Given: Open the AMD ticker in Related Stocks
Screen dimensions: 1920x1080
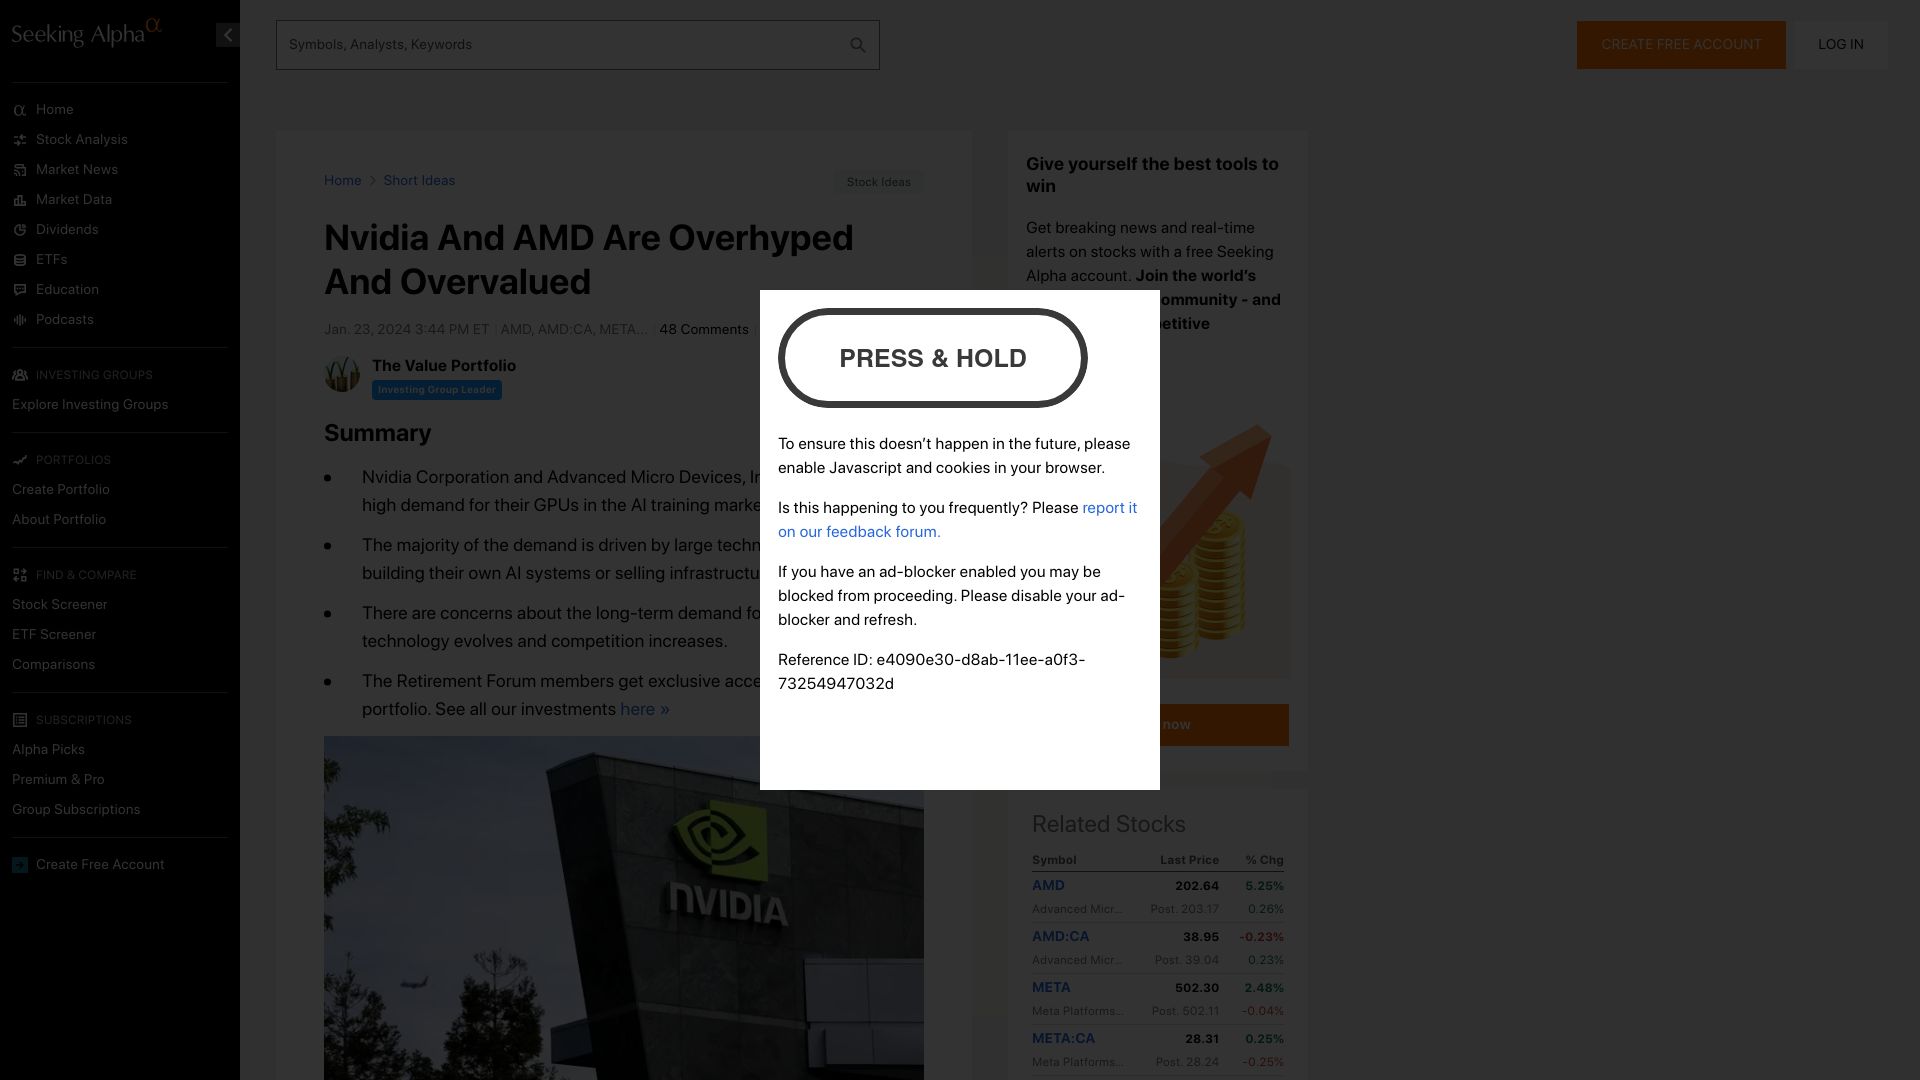Looking at the screenshot, I should (x=1048, y=886).
